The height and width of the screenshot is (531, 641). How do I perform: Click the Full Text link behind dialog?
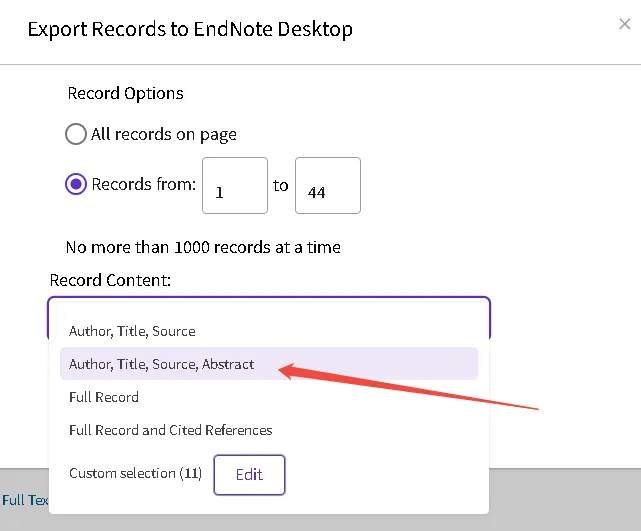point(25,500)
